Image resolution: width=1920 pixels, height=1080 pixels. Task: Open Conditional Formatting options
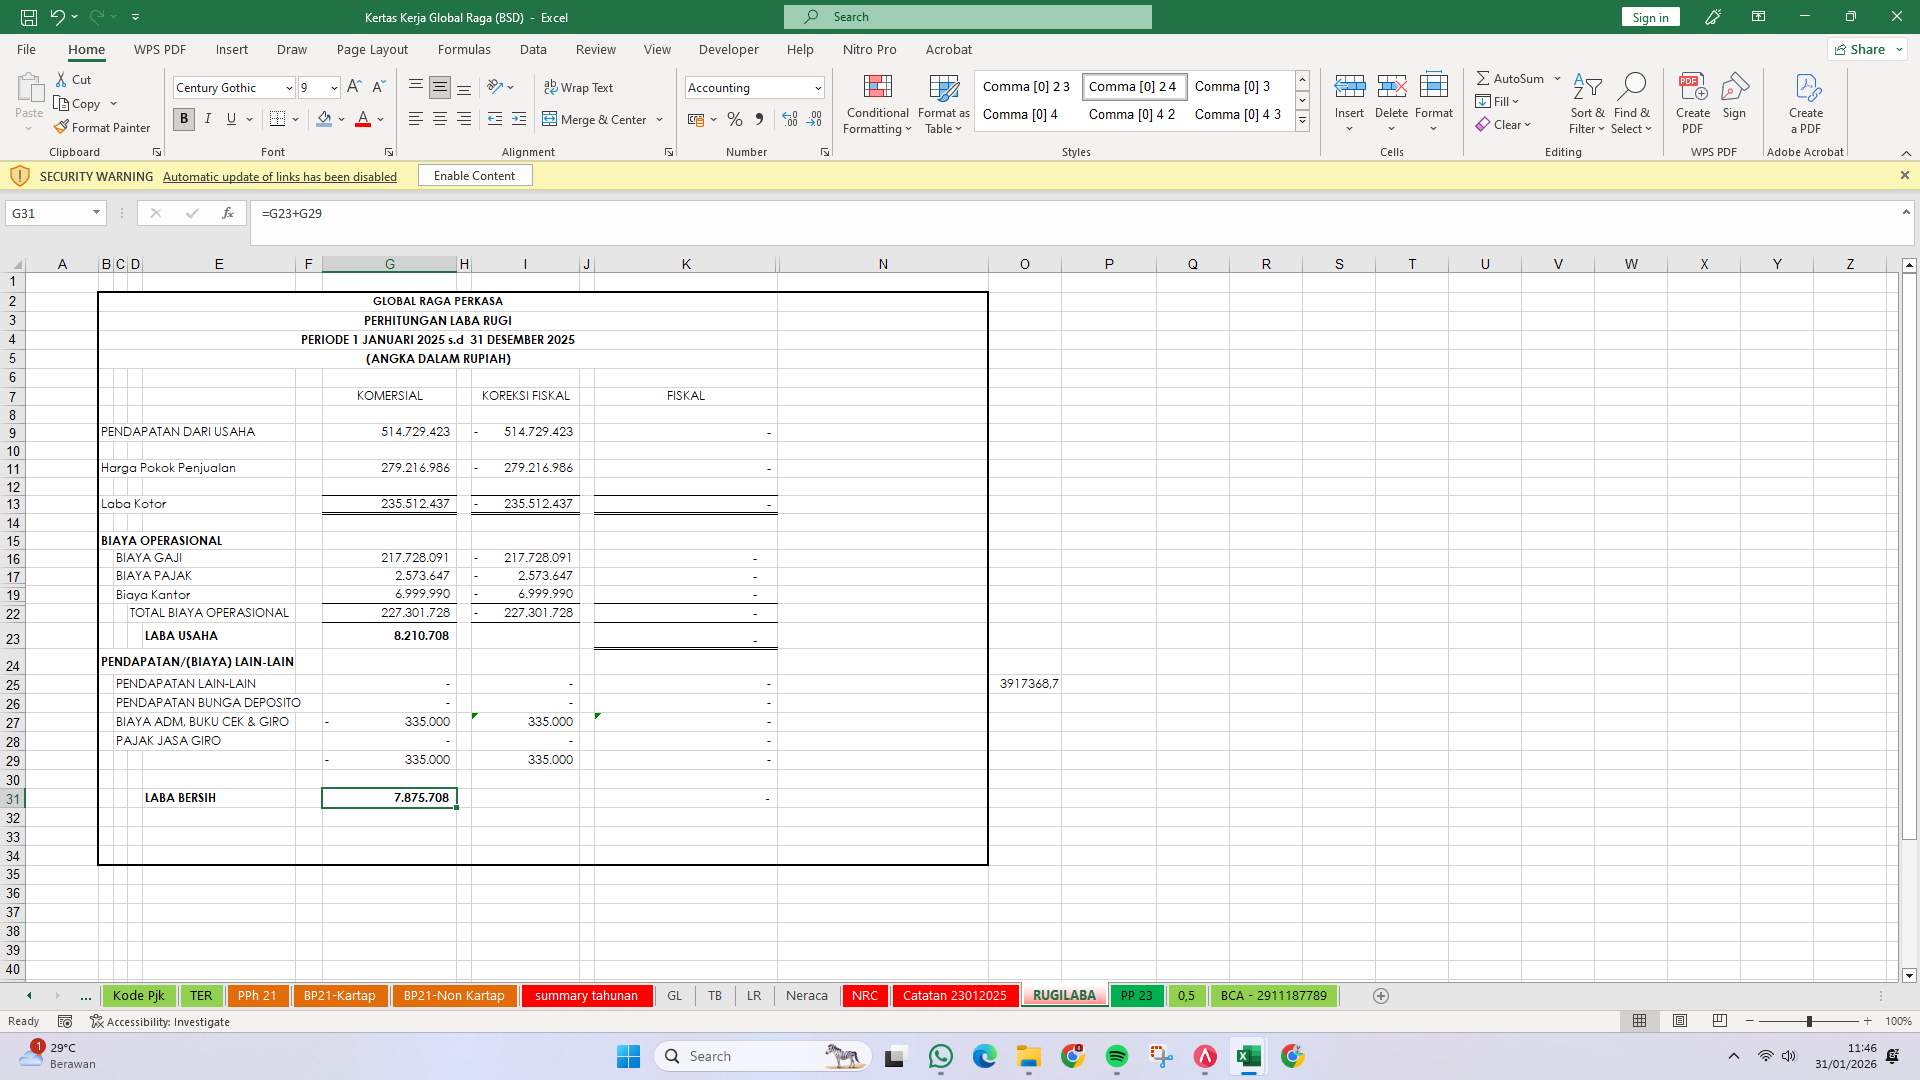pyautogui.click(x=877, y=104)
